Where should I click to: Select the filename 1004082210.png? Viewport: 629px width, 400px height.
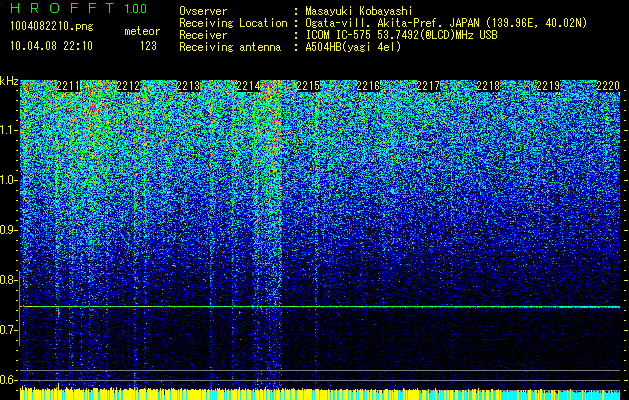click(x=52, y=27)
